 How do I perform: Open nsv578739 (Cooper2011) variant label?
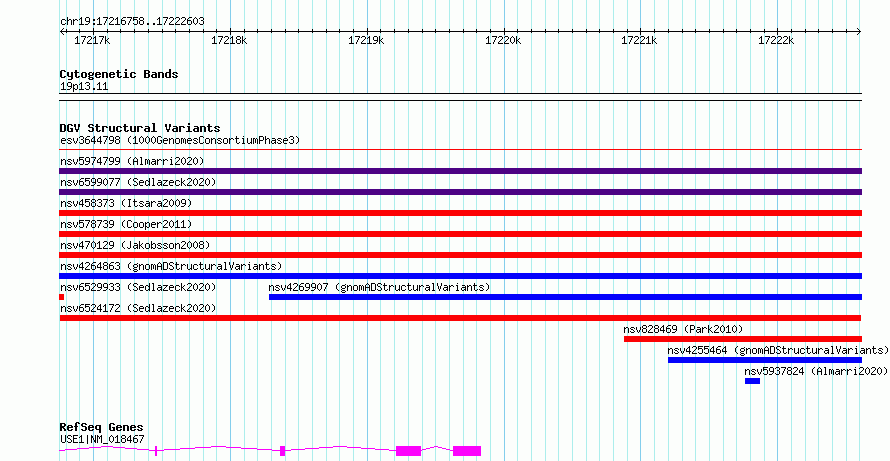click(126, 224)
